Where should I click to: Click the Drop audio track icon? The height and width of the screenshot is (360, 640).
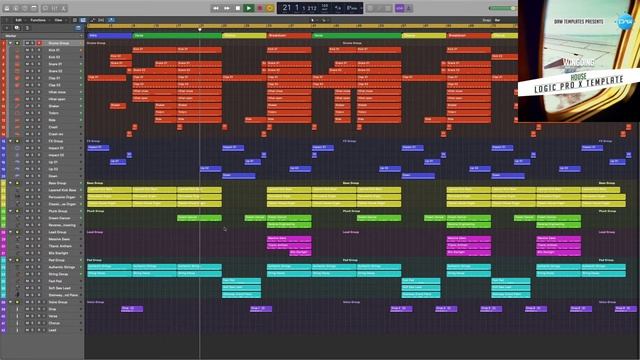click(x=17, y=309)
